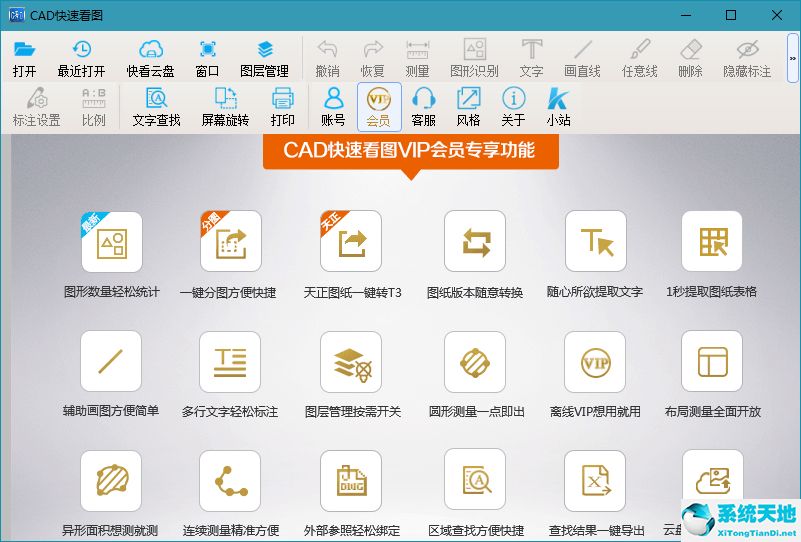Redo with the 恢复 arrow
Image resolution: width=801 pixels, height=542 pixels.
click(372, 58)
